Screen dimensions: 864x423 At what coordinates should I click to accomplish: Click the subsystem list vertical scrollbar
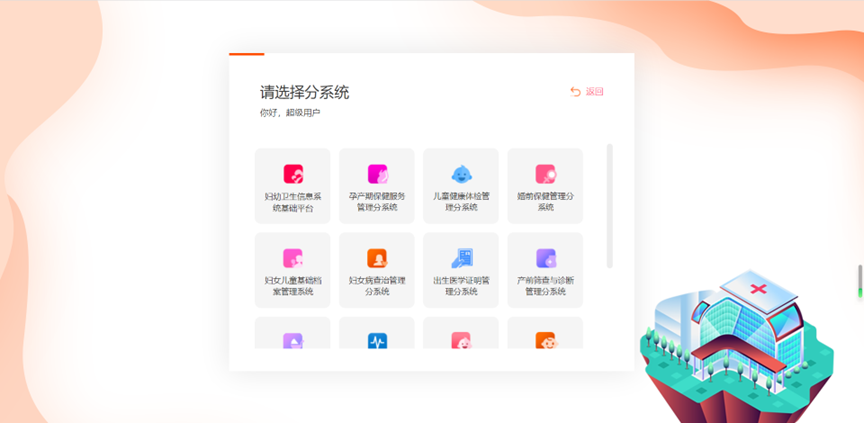pyautogui.click(x=610, y=205)
